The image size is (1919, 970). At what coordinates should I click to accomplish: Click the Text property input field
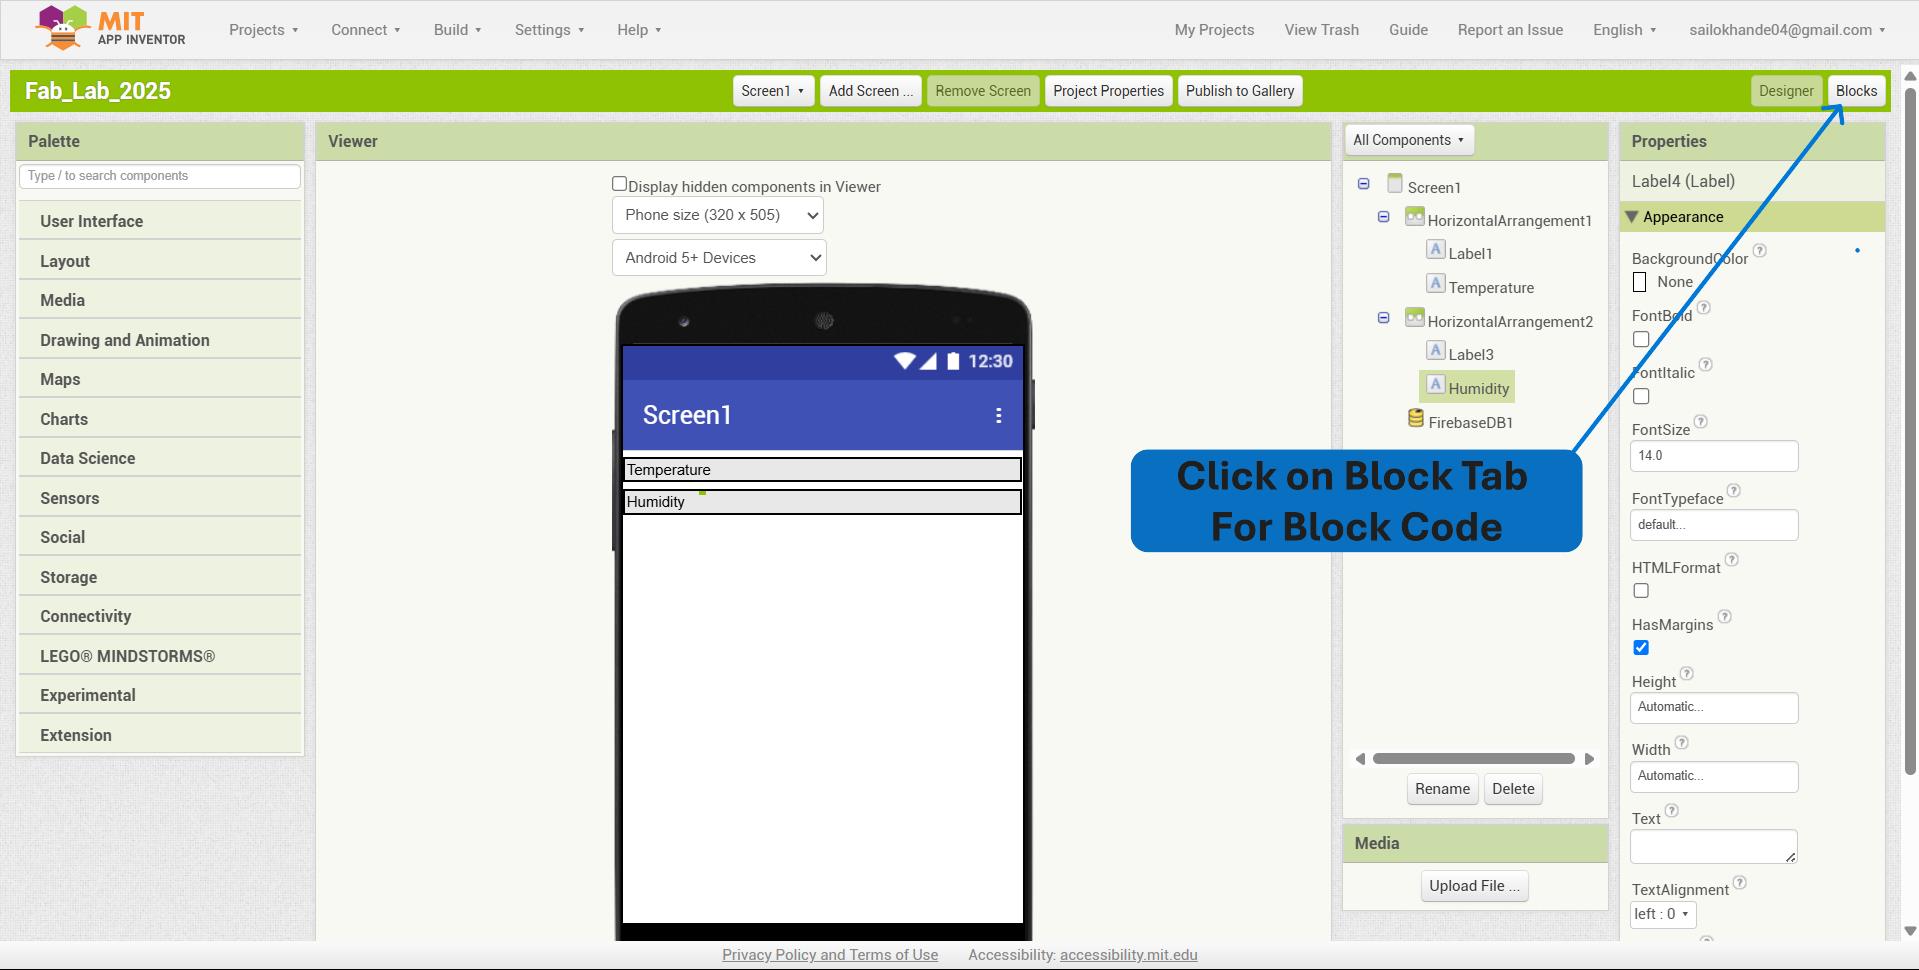click(x=1714, y=847)
